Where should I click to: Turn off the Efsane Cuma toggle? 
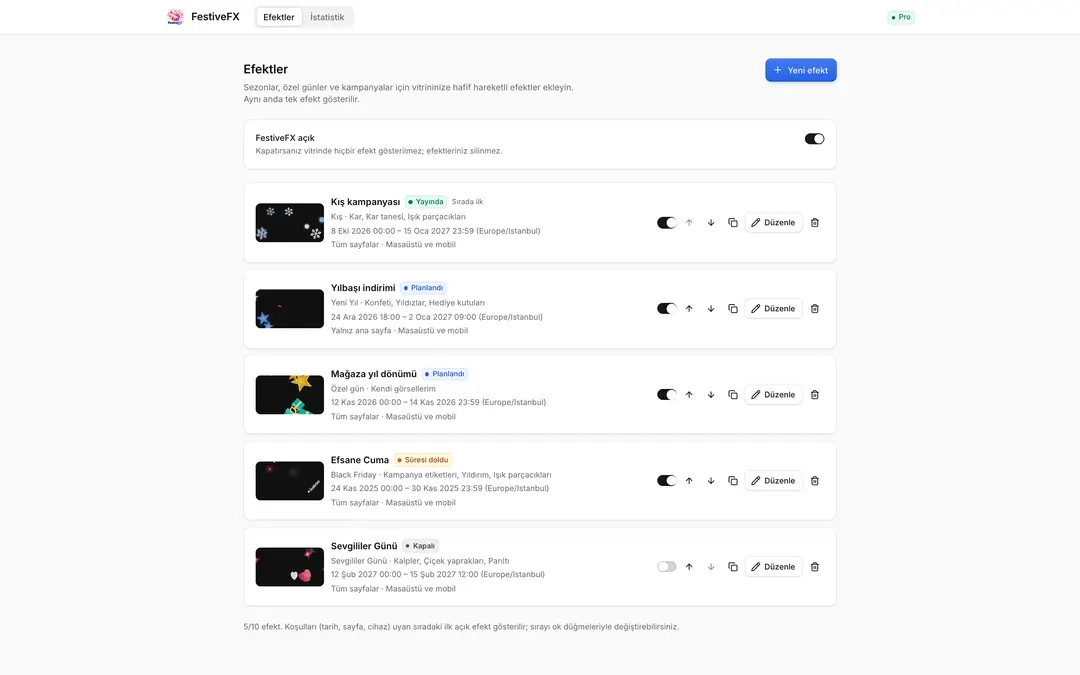667,481
